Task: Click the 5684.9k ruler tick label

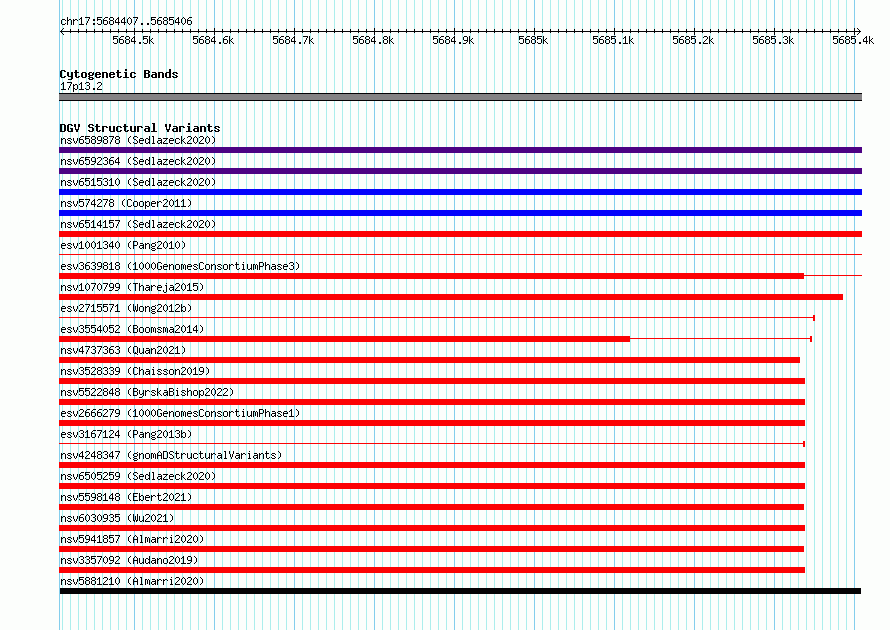Action: 453,40
